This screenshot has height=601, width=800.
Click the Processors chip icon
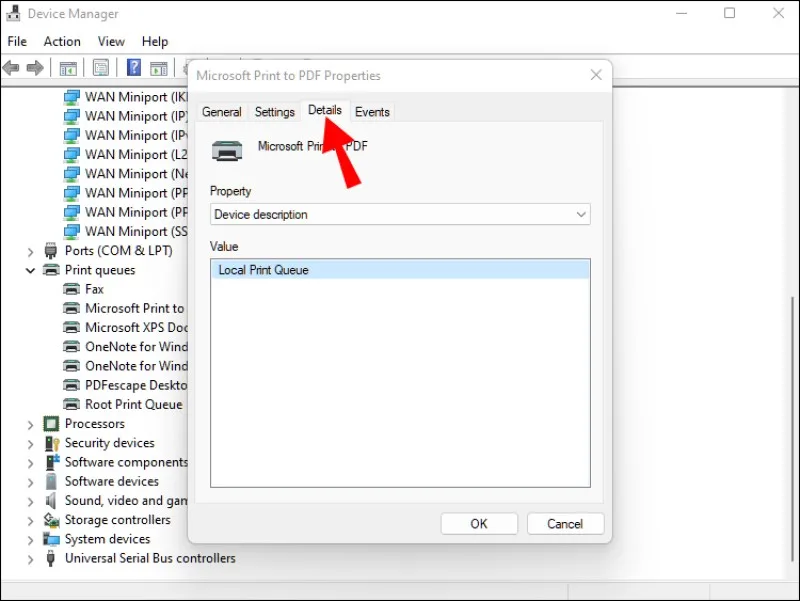coord(51,423)
